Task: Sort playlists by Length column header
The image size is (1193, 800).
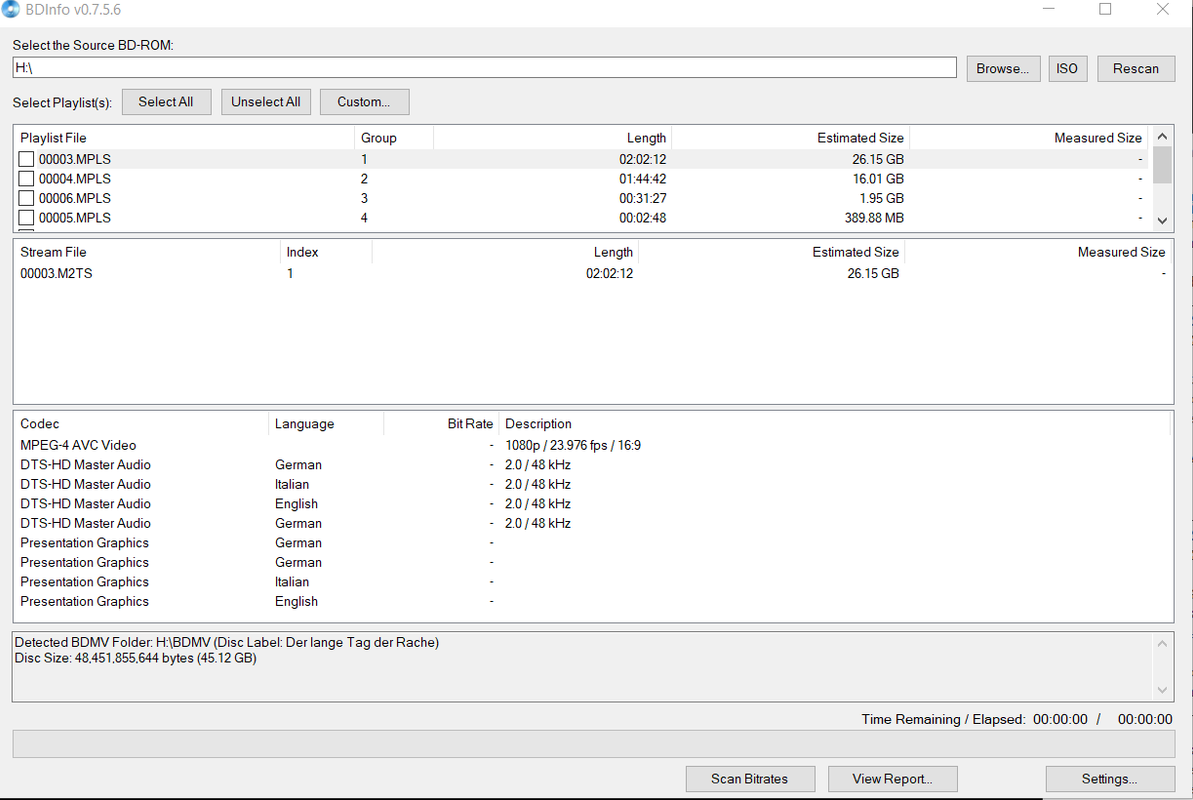Action: click(552, 138)
